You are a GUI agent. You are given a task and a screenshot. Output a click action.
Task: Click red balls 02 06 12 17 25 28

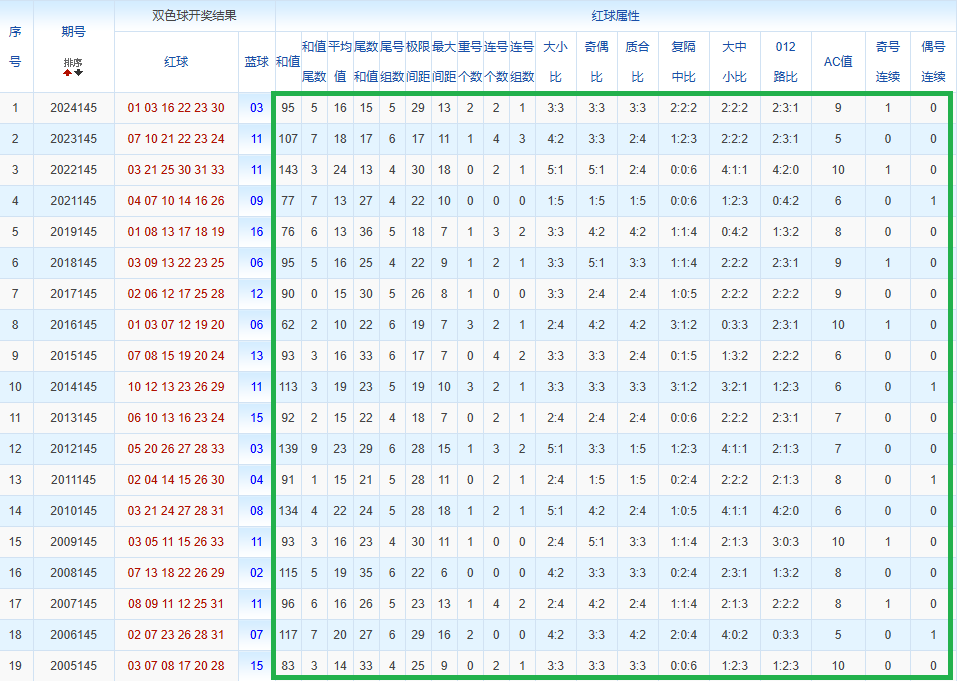pyautogui.click(x=176, y=294)
